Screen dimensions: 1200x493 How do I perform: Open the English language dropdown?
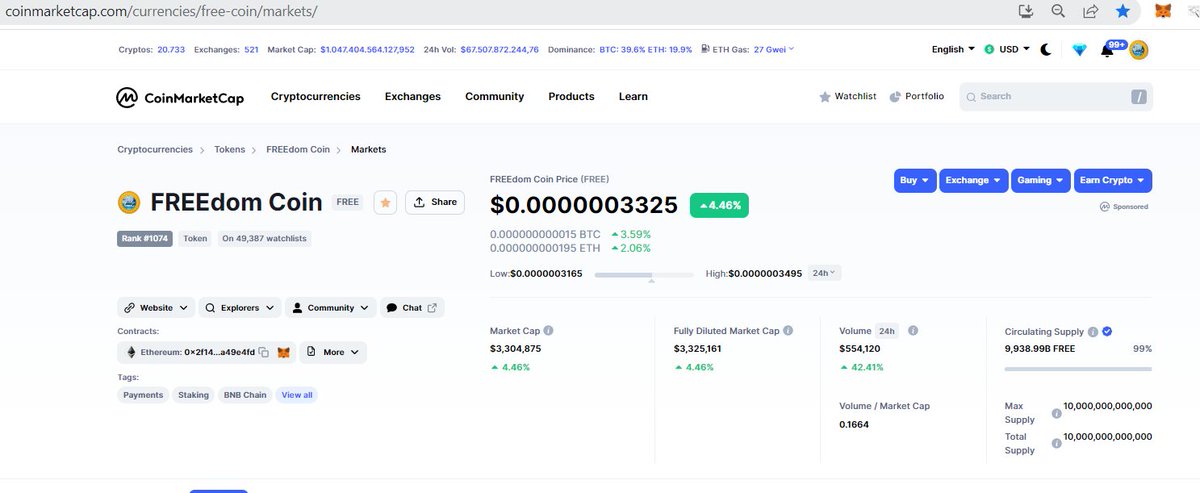pyautogui.click(x=953, y=49)
